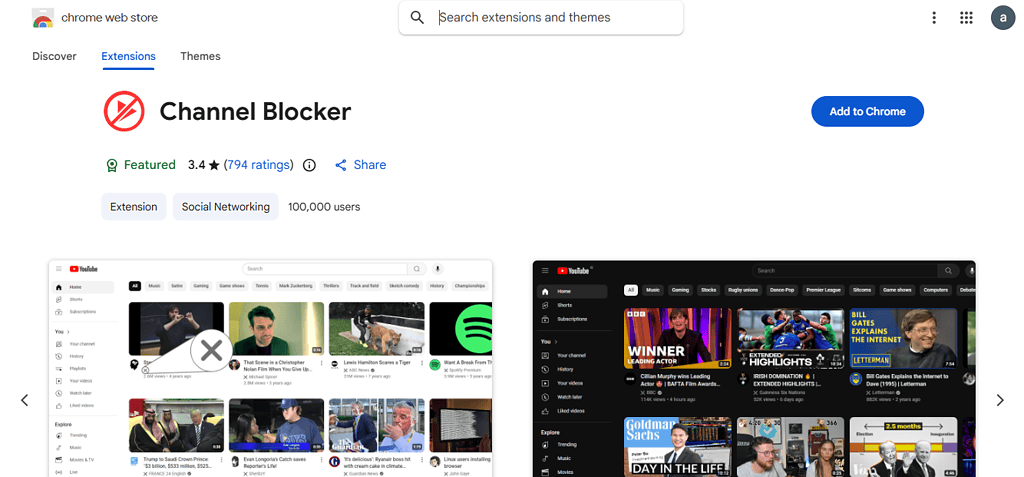Image resolution: width=1024 pixels, height=477 pixels.
Task: Switch to the Discover tab
Action: coord(54,56)
